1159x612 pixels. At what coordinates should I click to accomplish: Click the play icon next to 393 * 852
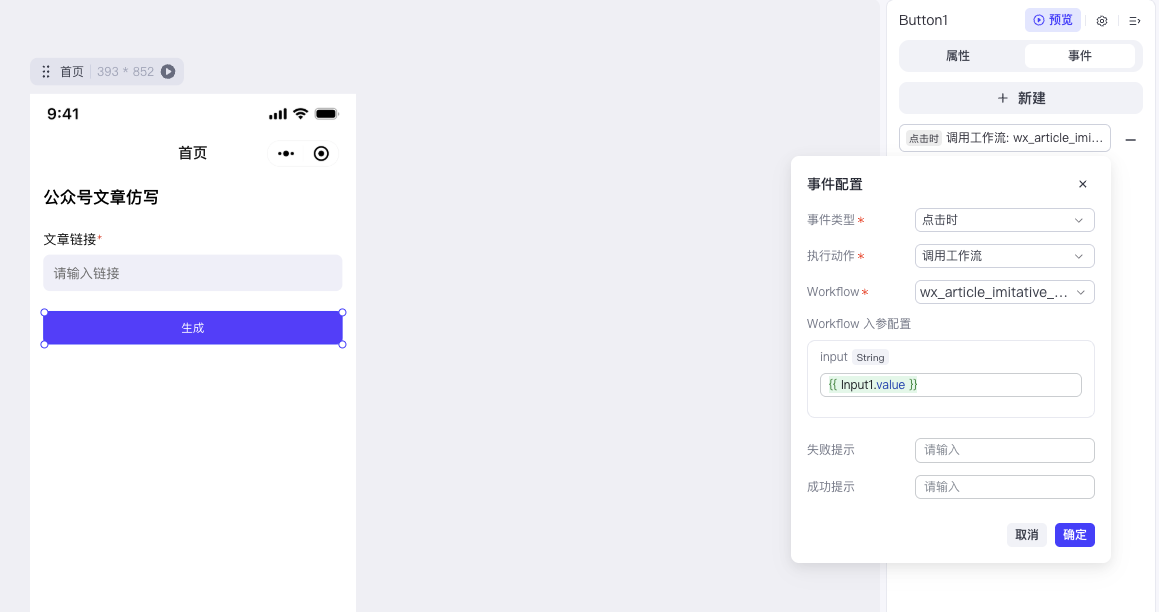[168, 71]
